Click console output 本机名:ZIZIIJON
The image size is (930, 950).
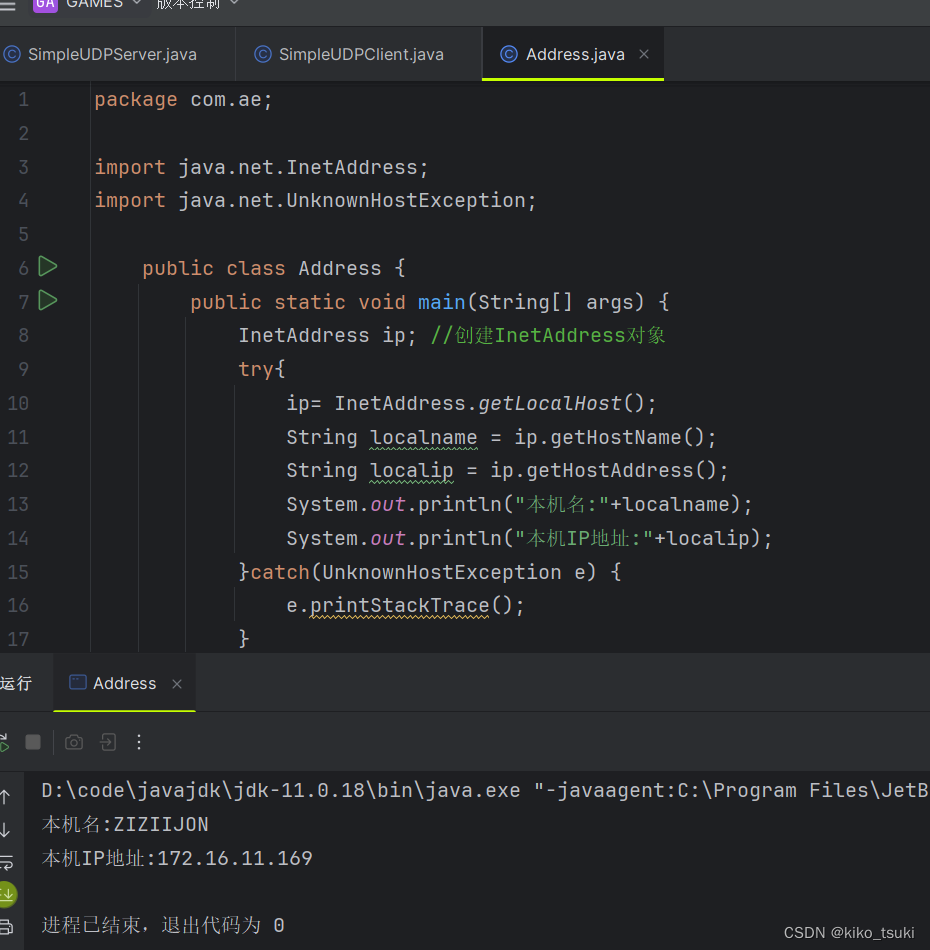point(125,824)
